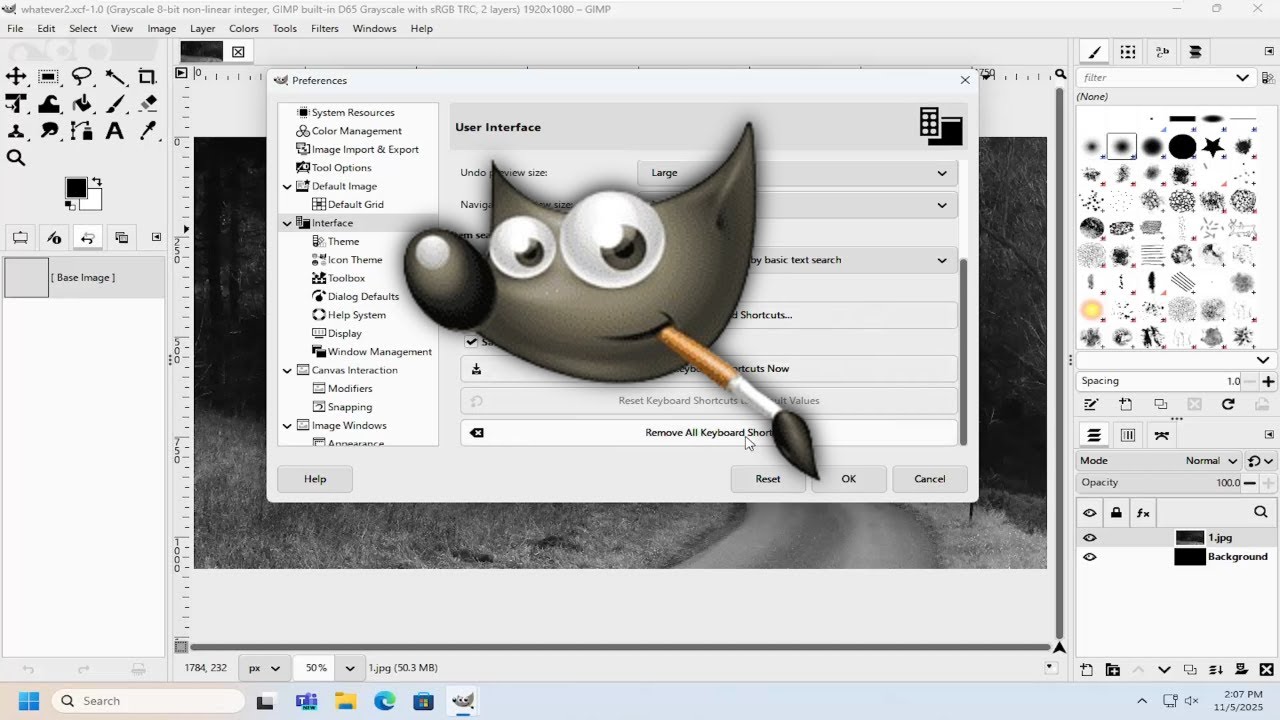This screenshot has height=720, width=1280.
Task: Pick the Free Select lasso tool
Action: coord(82,76)
